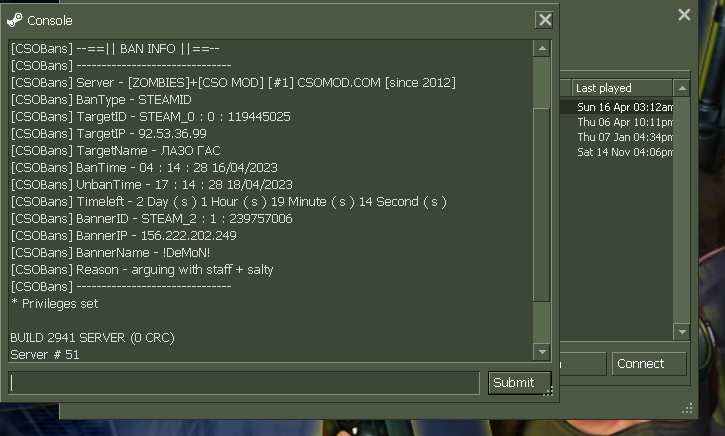Click the partially hidden button left of Connect
The height and width of the screenshot is (436, 725).
(x=583, y=364)
